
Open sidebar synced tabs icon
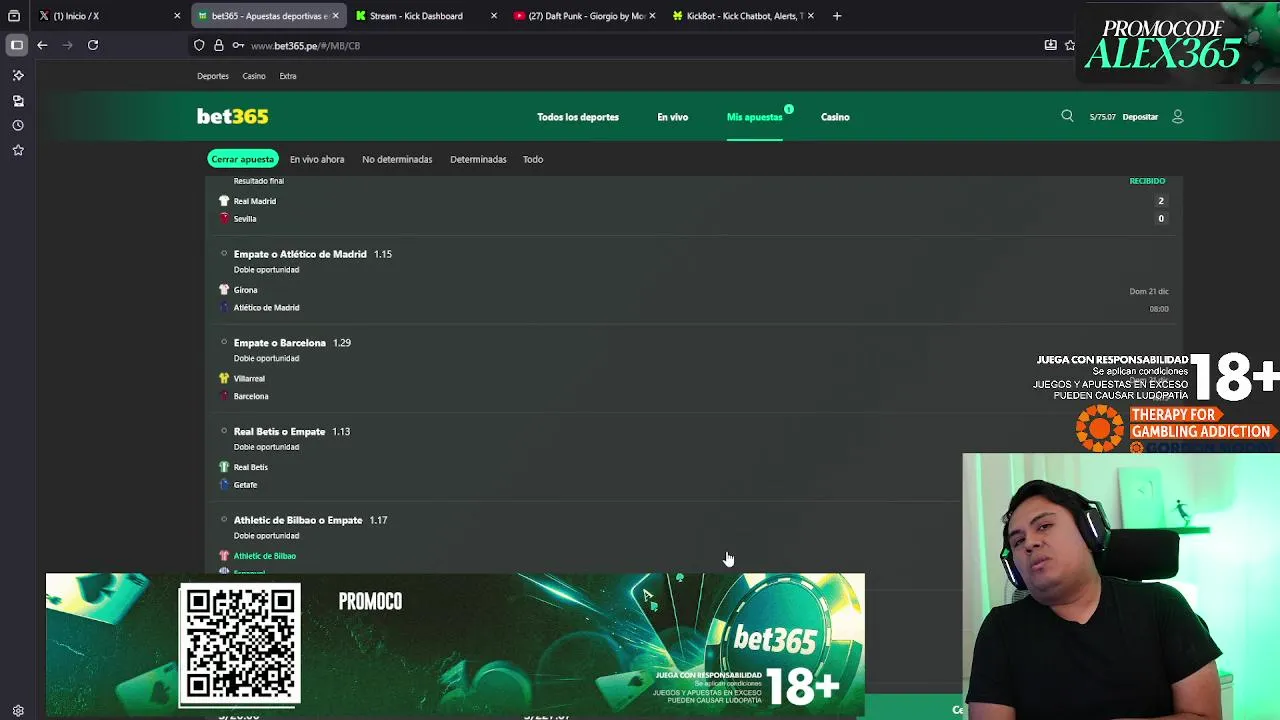(18, 100)
